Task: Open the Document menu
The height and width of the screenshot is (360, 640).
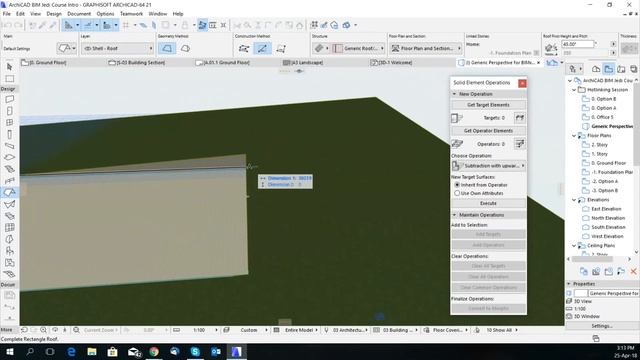Action: [79, 13]
